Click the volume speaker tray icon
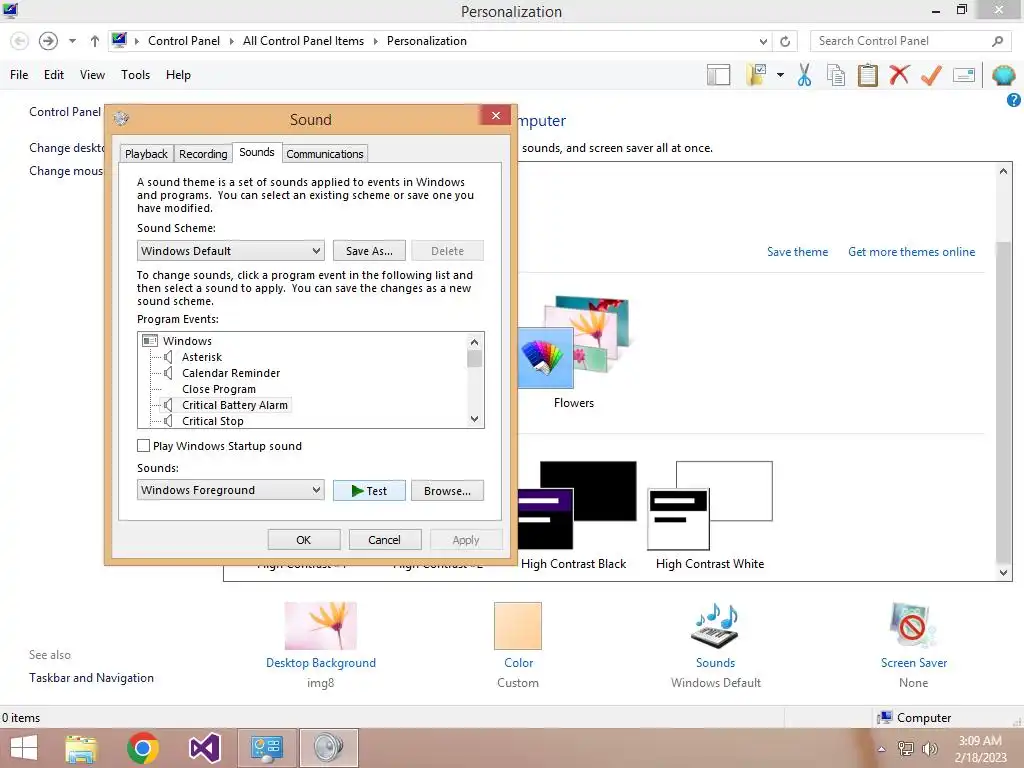This screenshot has height=768, width=1024. (x=930, y=749)
